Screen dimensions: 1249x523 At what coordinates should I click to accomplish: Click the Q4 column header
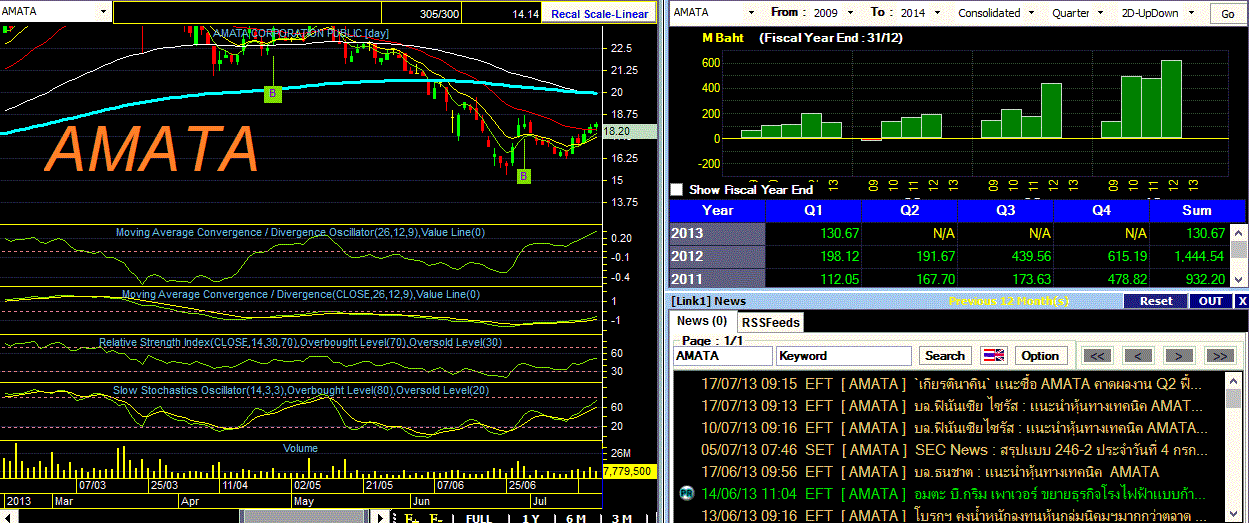[1101, 210]
